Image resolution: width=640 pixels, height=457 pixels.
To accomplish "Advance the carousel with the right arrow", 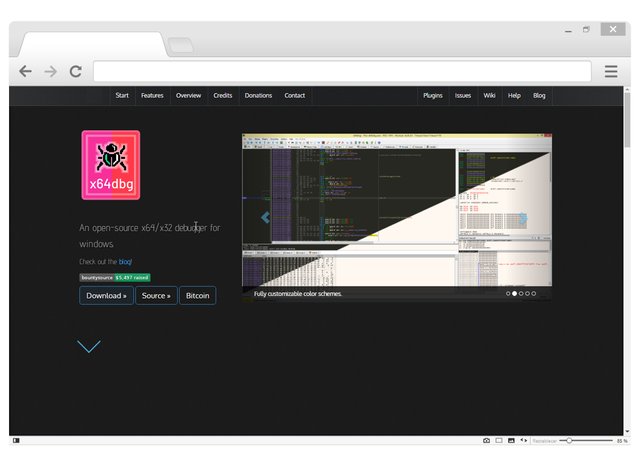I will (523, 218).
